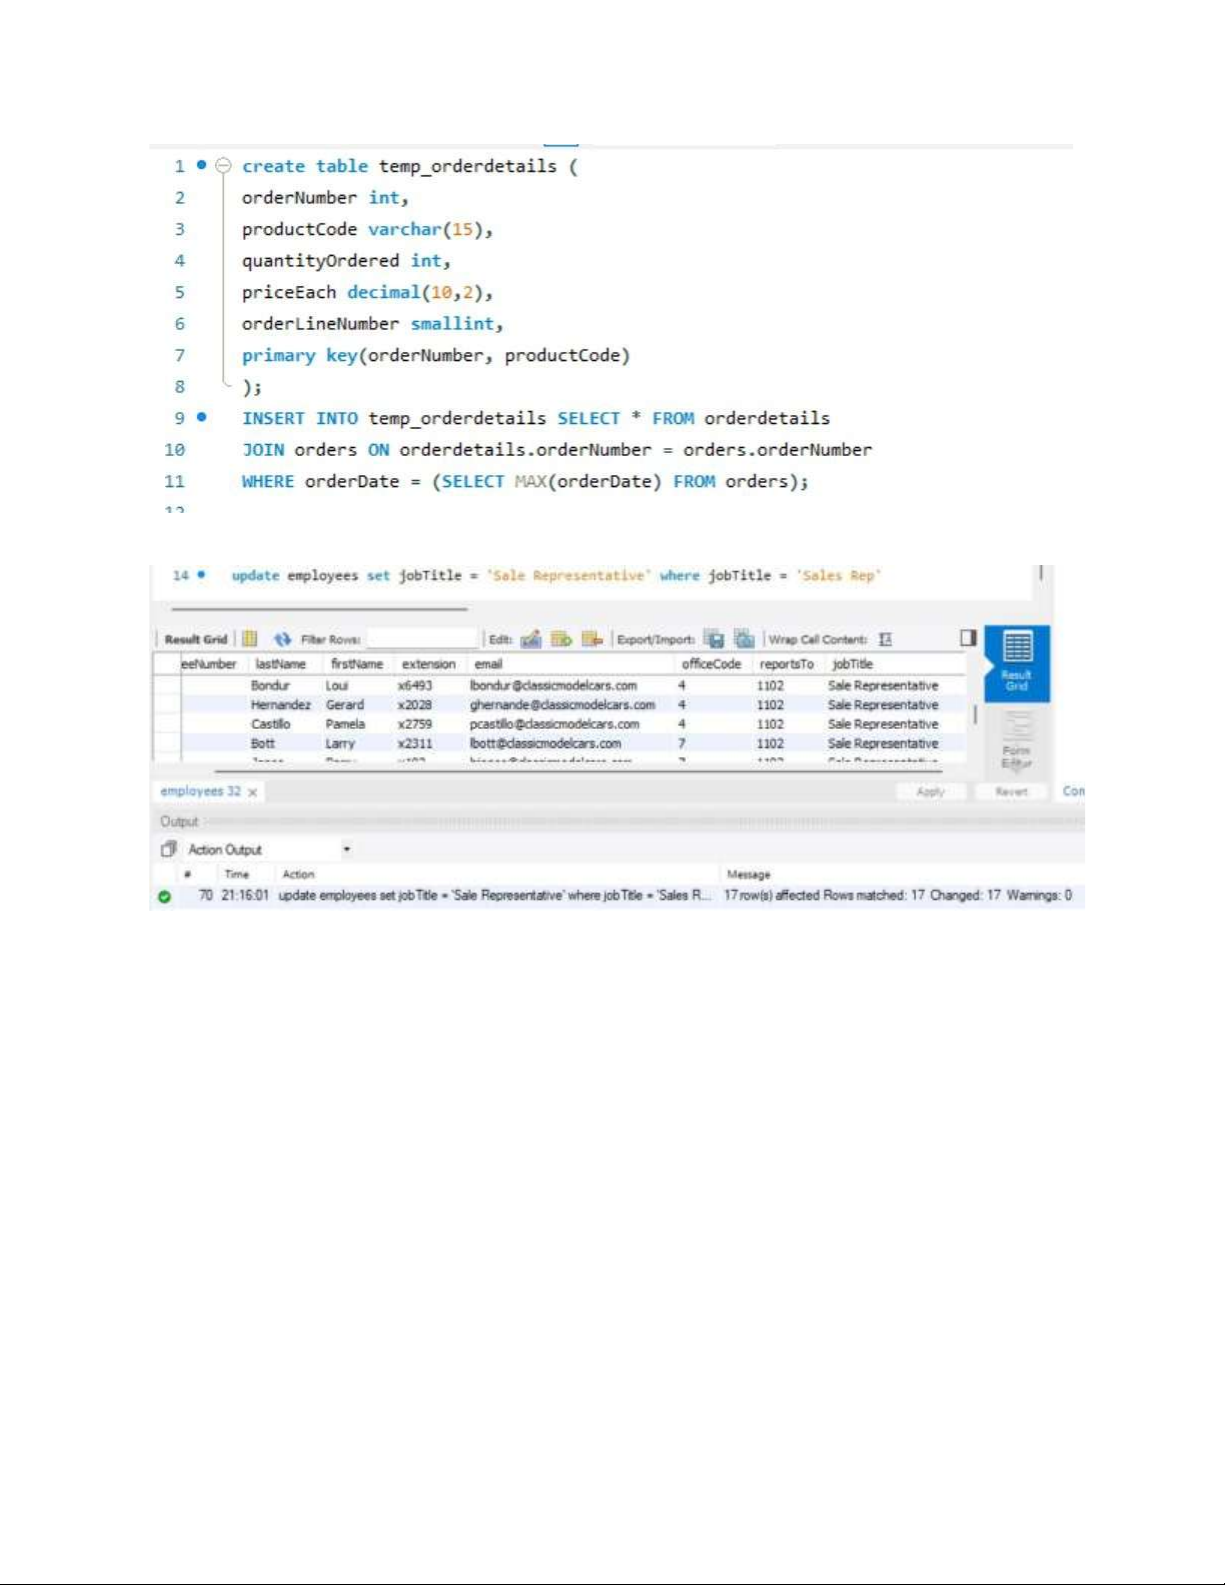Viewport: 1225px width, 1585px height.
Task: Select the Result Grid view icon
Action: pyautogui.click(x=1017, y=660)
